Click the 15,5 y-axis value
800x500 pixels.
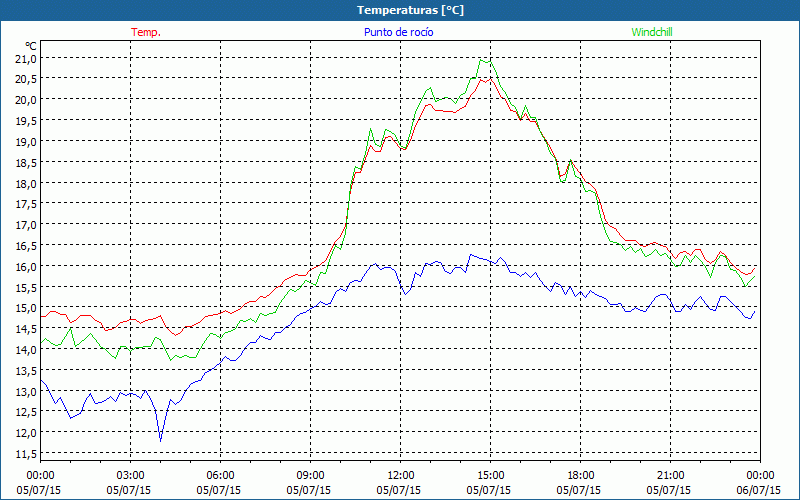point(27,288)
